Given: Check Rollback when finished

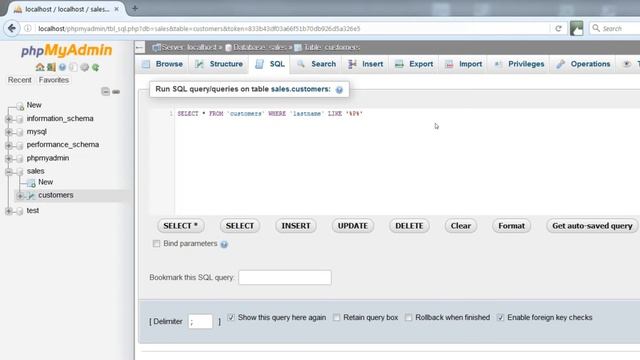Looking at the screenshot, I should 408,317.
